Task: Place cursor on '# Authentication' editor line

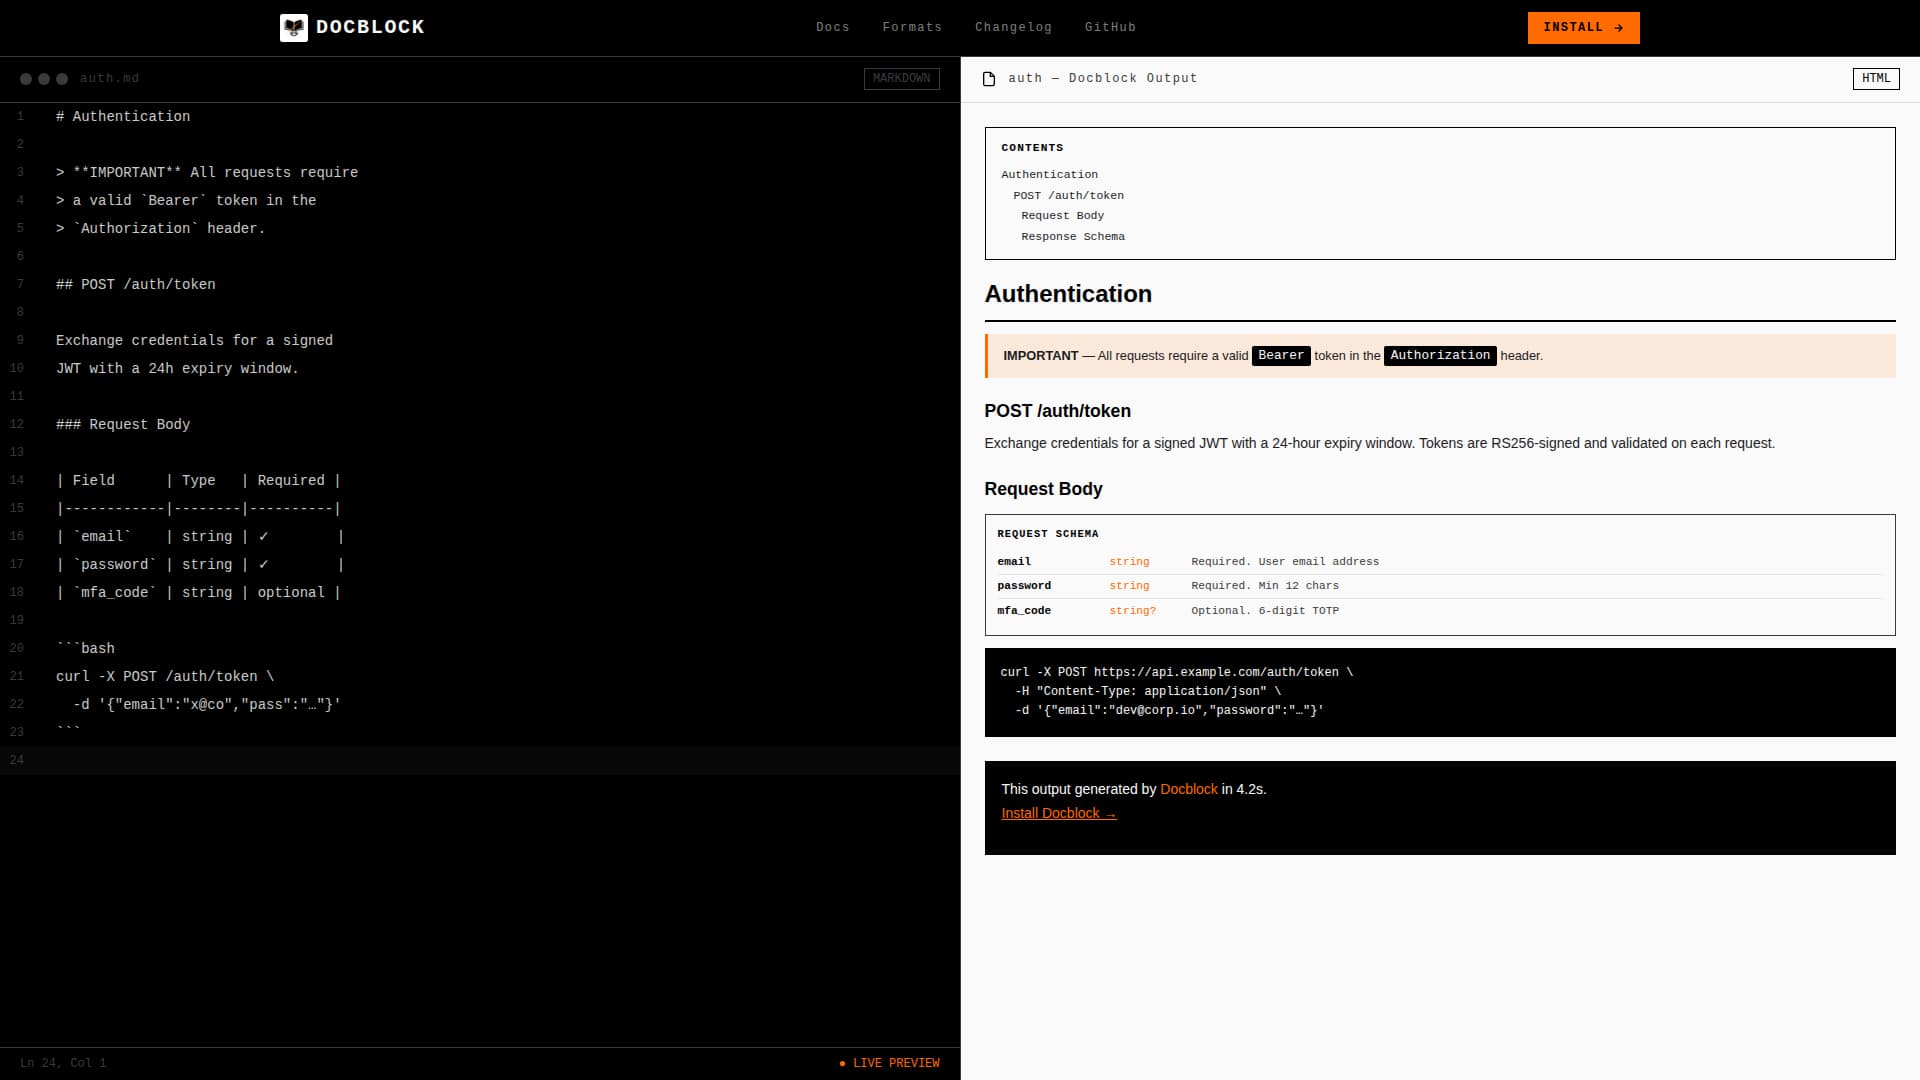Action: (x=123, y=116)
